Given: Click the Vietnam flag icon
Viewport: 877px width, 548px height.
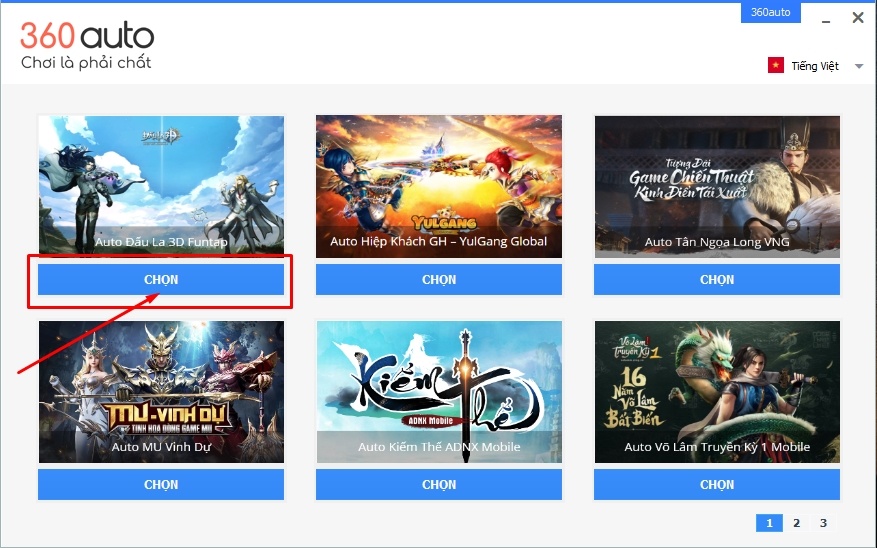Looking at the screenshot, I should point(776,65).
